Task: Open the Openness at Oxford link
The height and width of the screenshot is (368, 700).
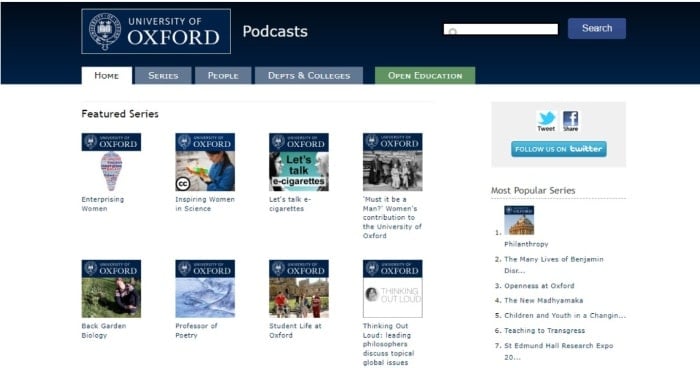Action: pos(539,286)
